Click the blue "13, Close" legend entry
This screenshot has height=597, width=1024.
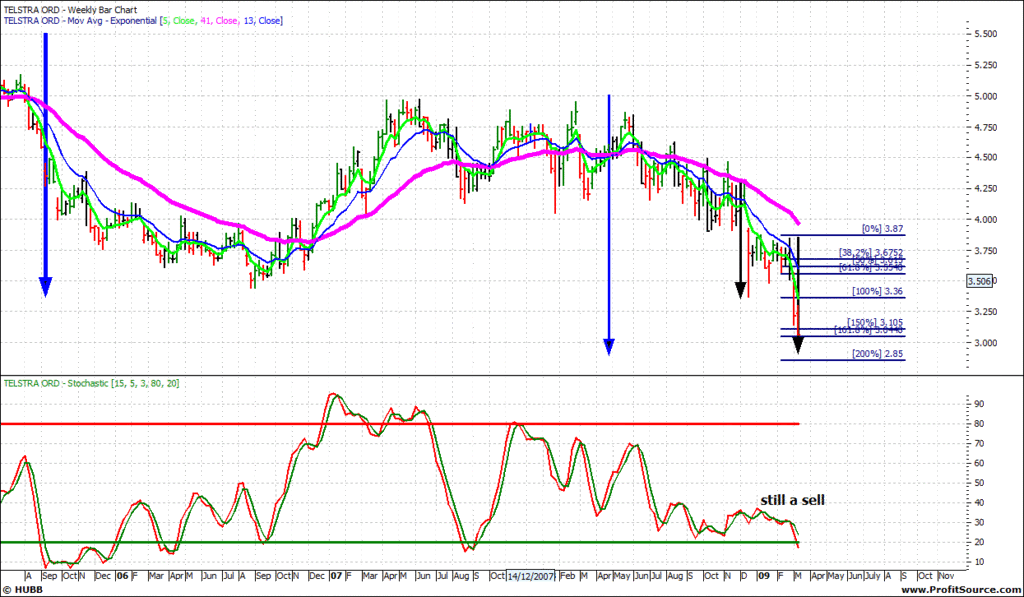tap(262, 21)
